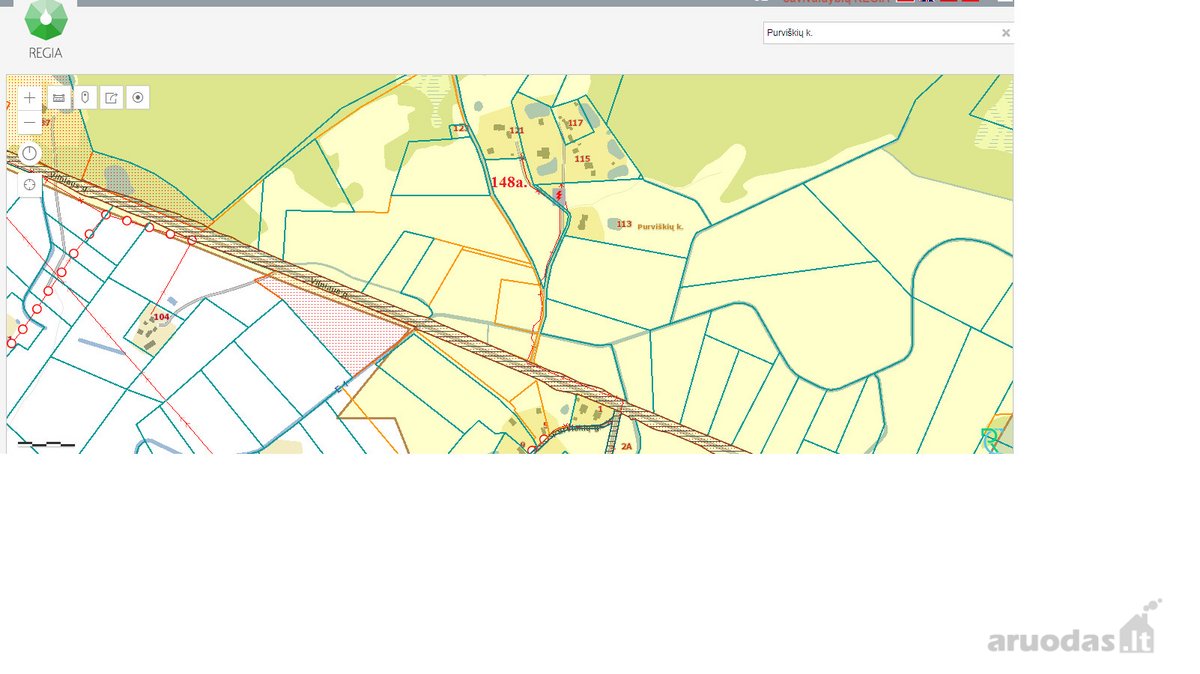Select the location marker tool
1200x674 pixels.
86,98
